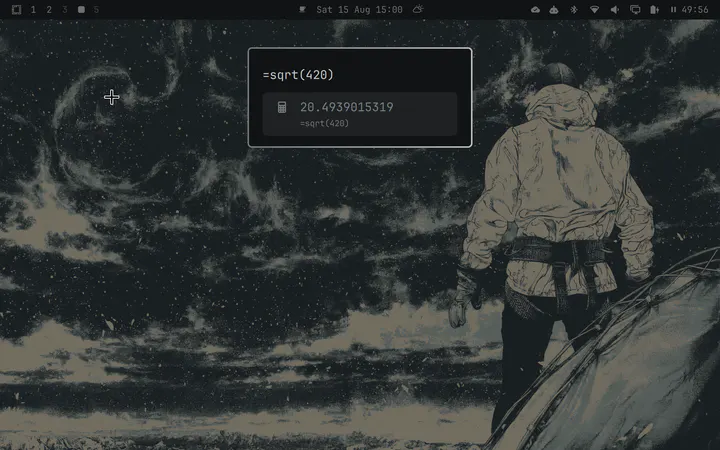The height and width of the screenshot is (450, 720).
Task: Open the calendar from Sat 15 Aug clock
Action: pyautogui.click(x=359, y=10)
